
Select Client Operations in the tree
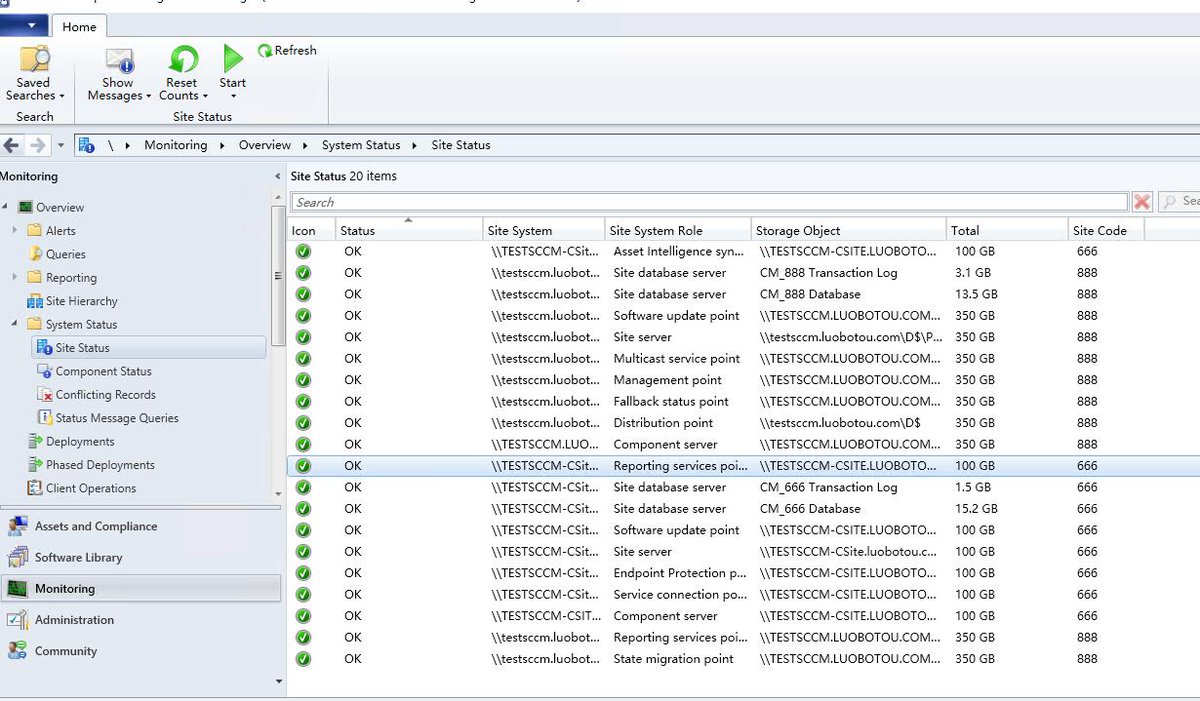tap(90, 488)
